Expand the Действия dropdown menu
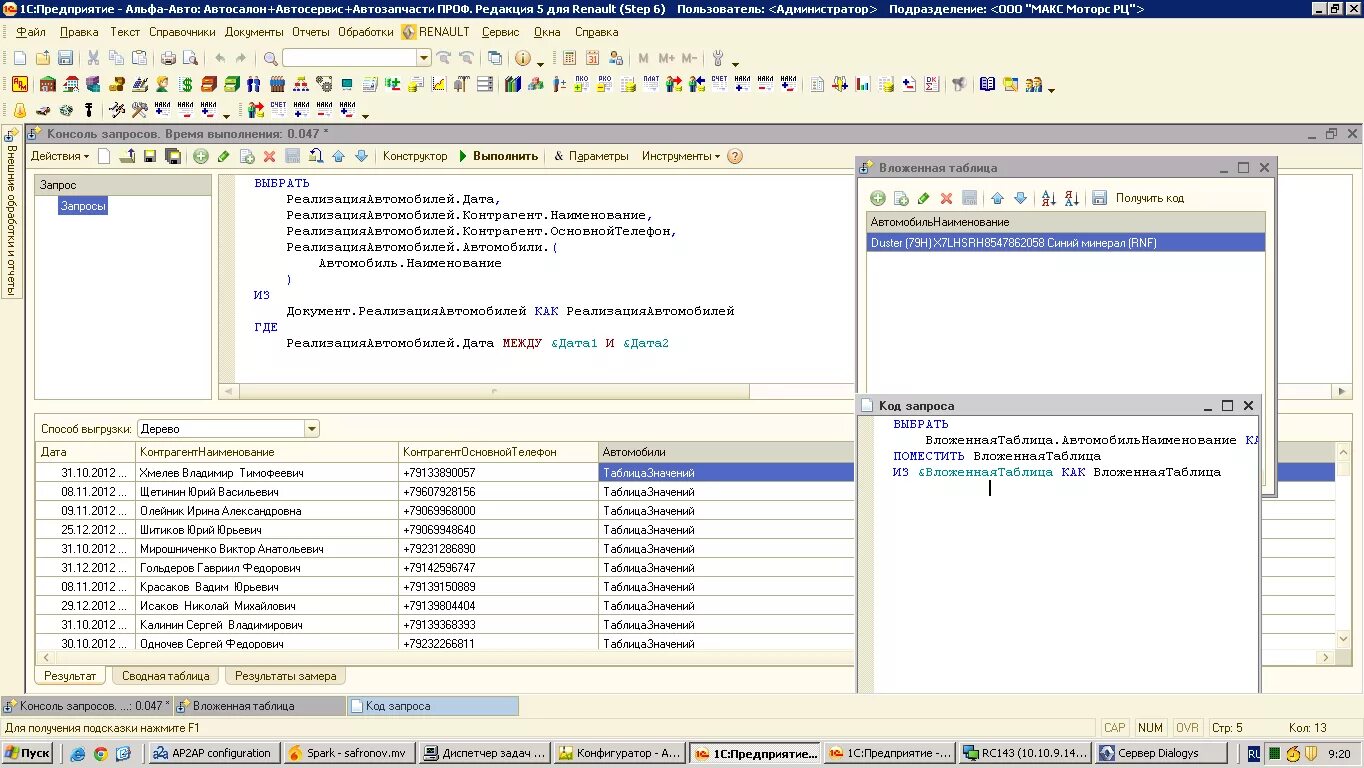The width and height of the screenshot is (1364, 768). pos(59,156)
